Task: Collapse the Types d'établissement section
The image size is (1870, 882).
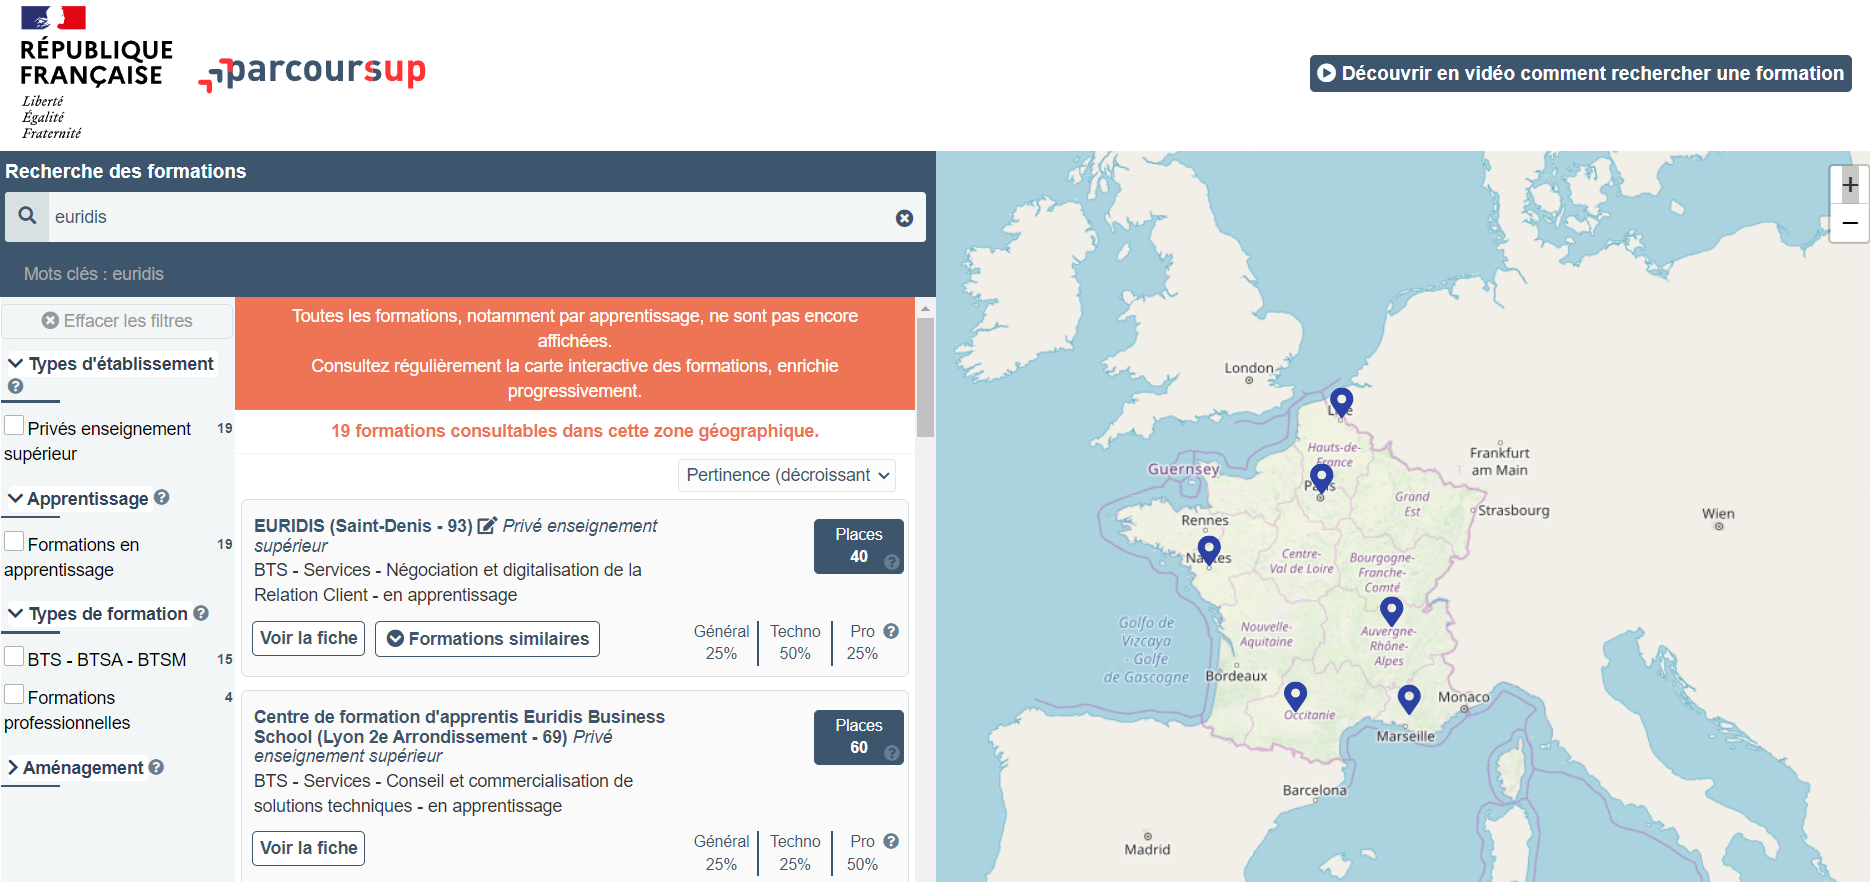Action: coord(111,364)
